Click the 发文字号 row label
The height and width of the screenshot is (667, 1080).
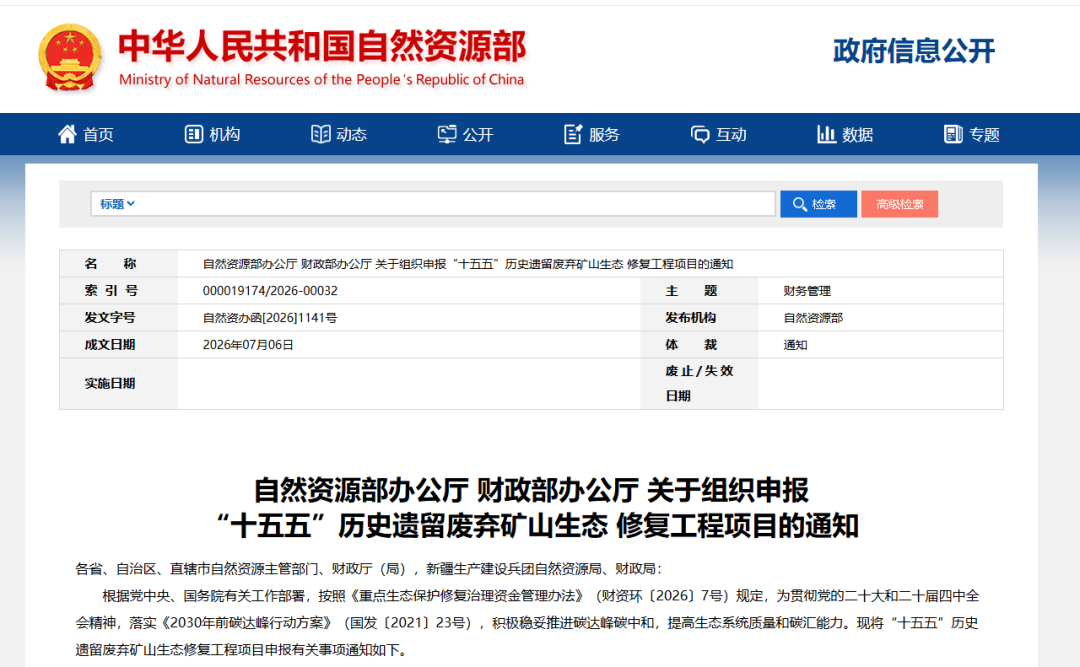110,318
